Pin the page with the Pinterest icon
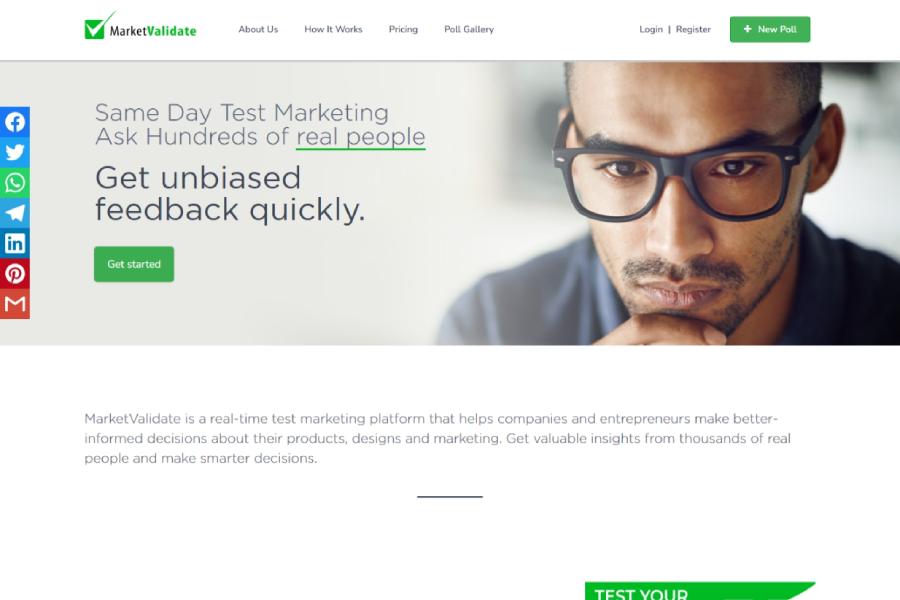The width and height of the screenshot is (900, 600). point(15,274)
